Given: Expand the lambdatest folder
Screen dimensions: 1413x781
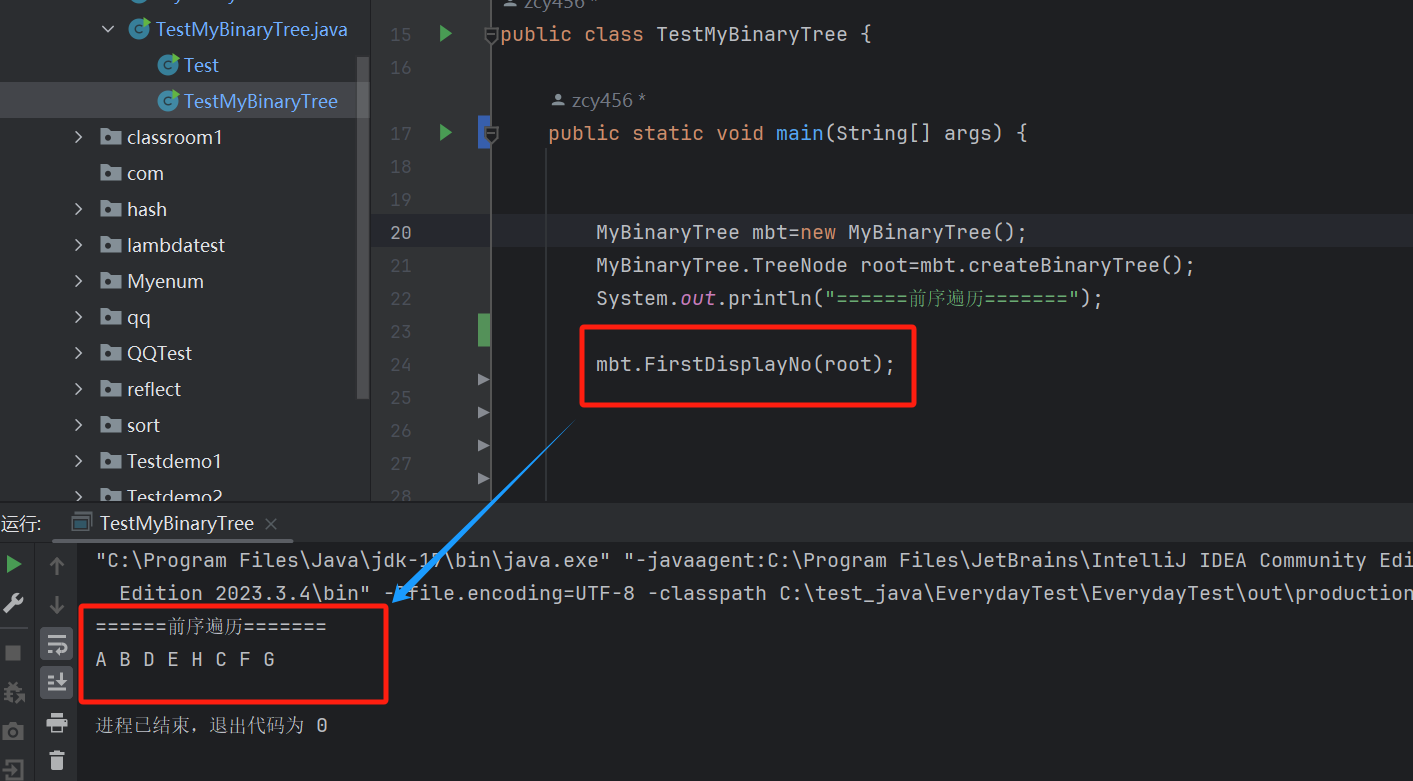Looking at the screenshot, I should (79, 245).
